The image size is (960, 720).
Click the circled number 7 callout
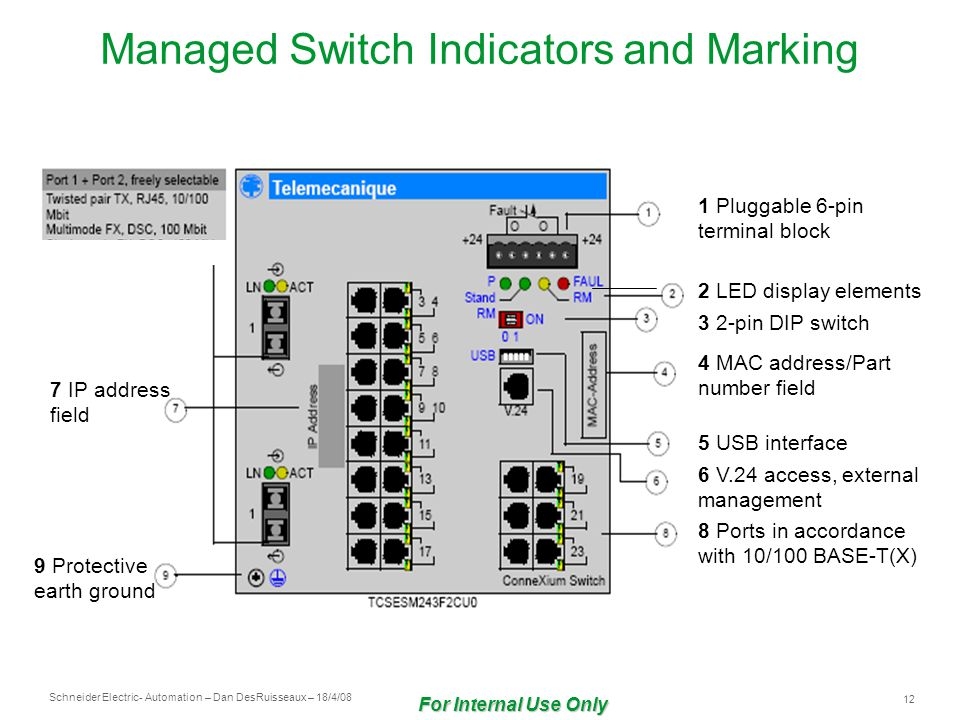point(176,410)
